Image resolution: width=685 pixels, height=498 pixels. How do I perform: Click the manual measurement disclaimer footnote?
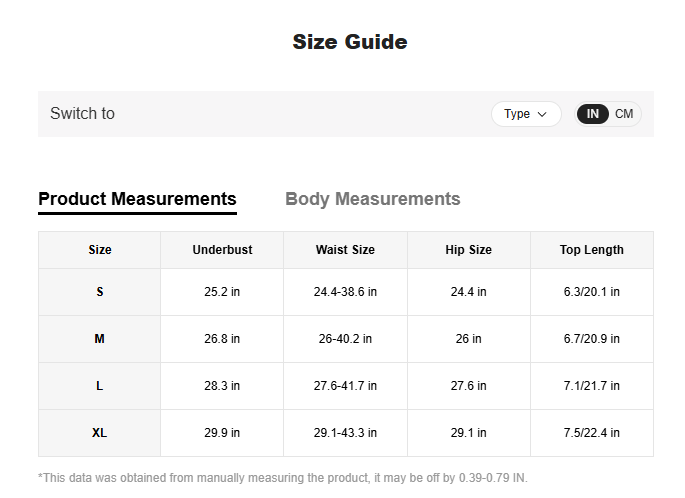(282, 478)
